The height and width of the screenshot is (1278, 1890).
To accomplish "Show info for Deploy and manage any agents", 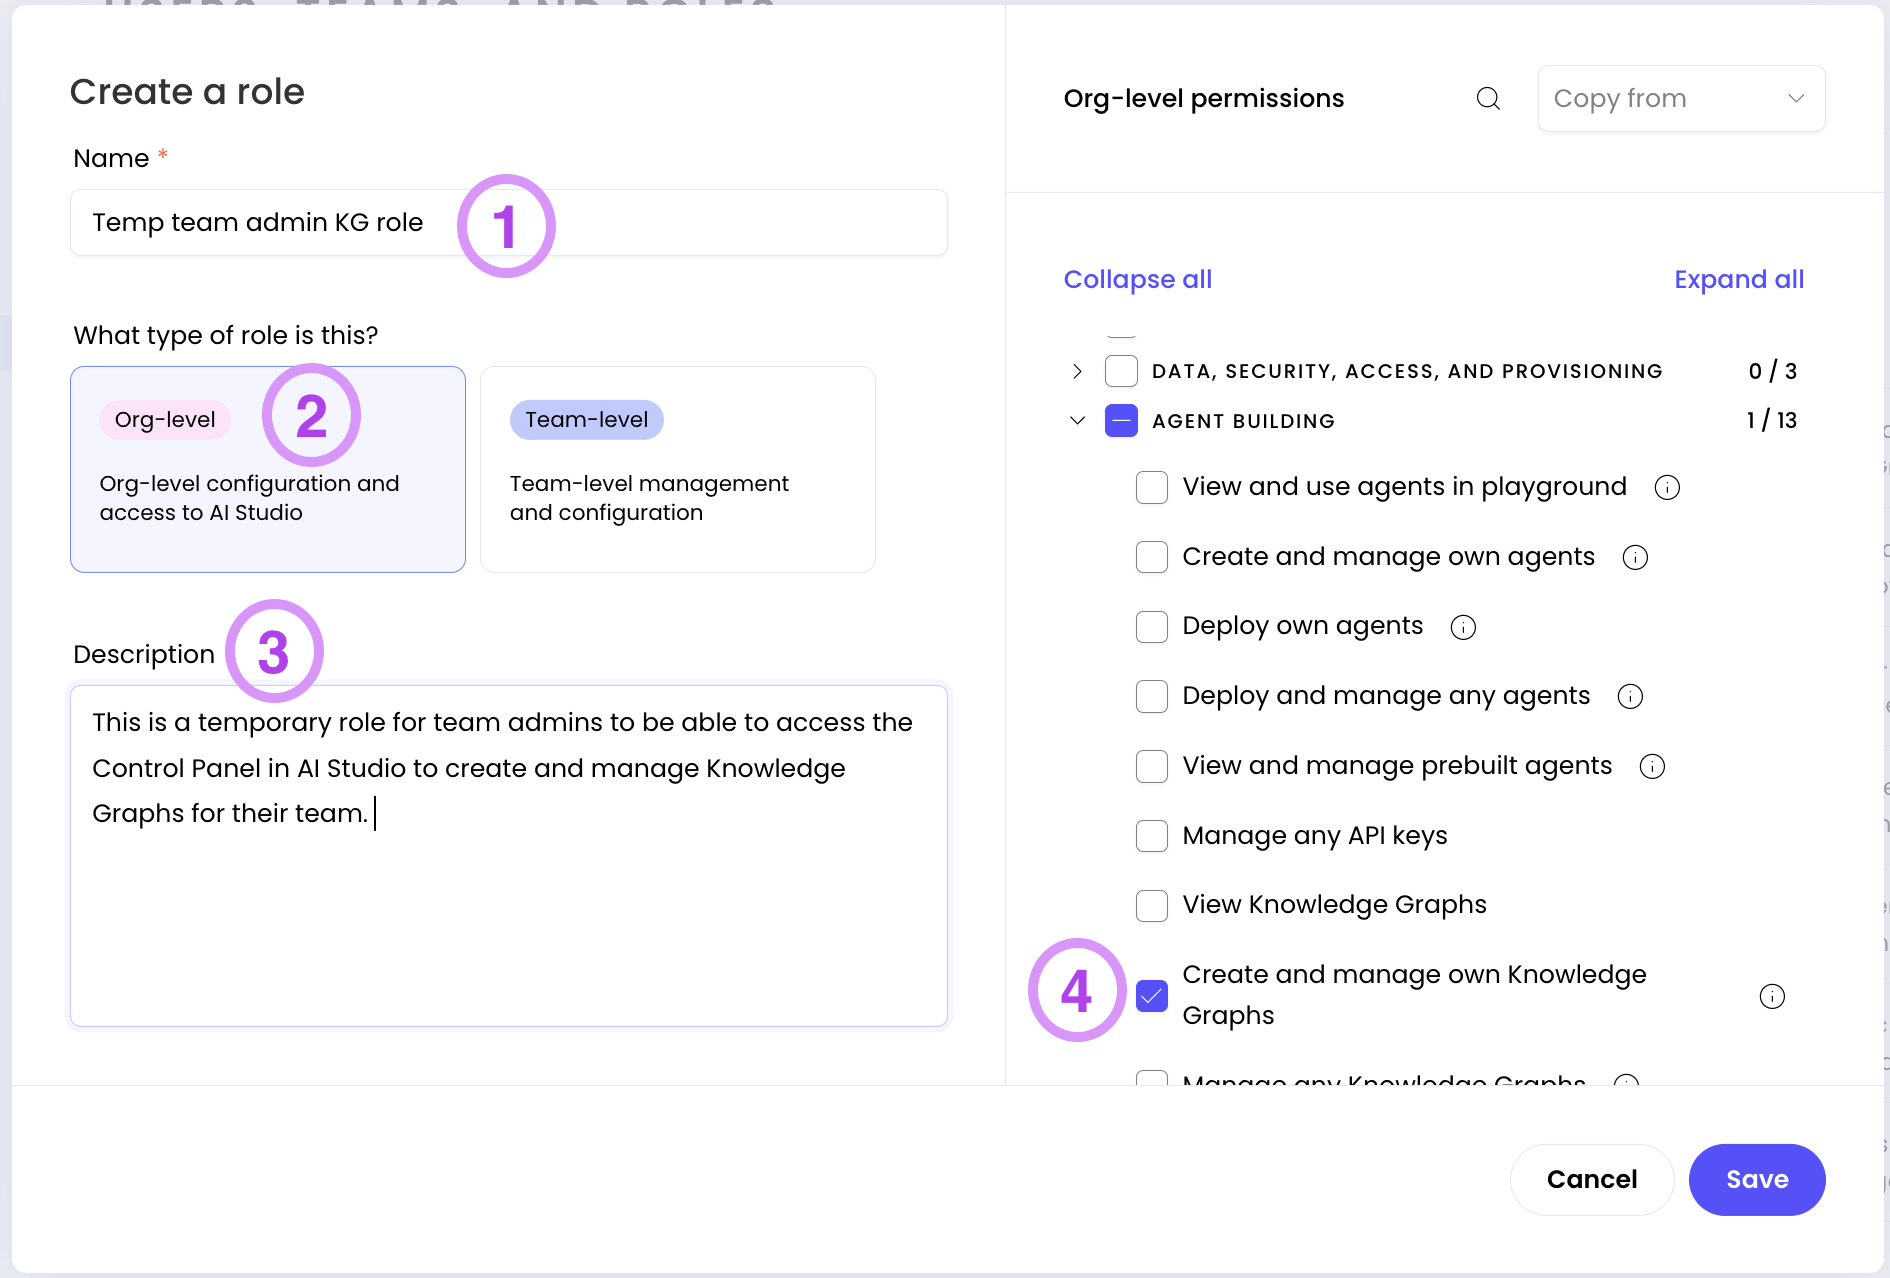I will (1630, 696).
